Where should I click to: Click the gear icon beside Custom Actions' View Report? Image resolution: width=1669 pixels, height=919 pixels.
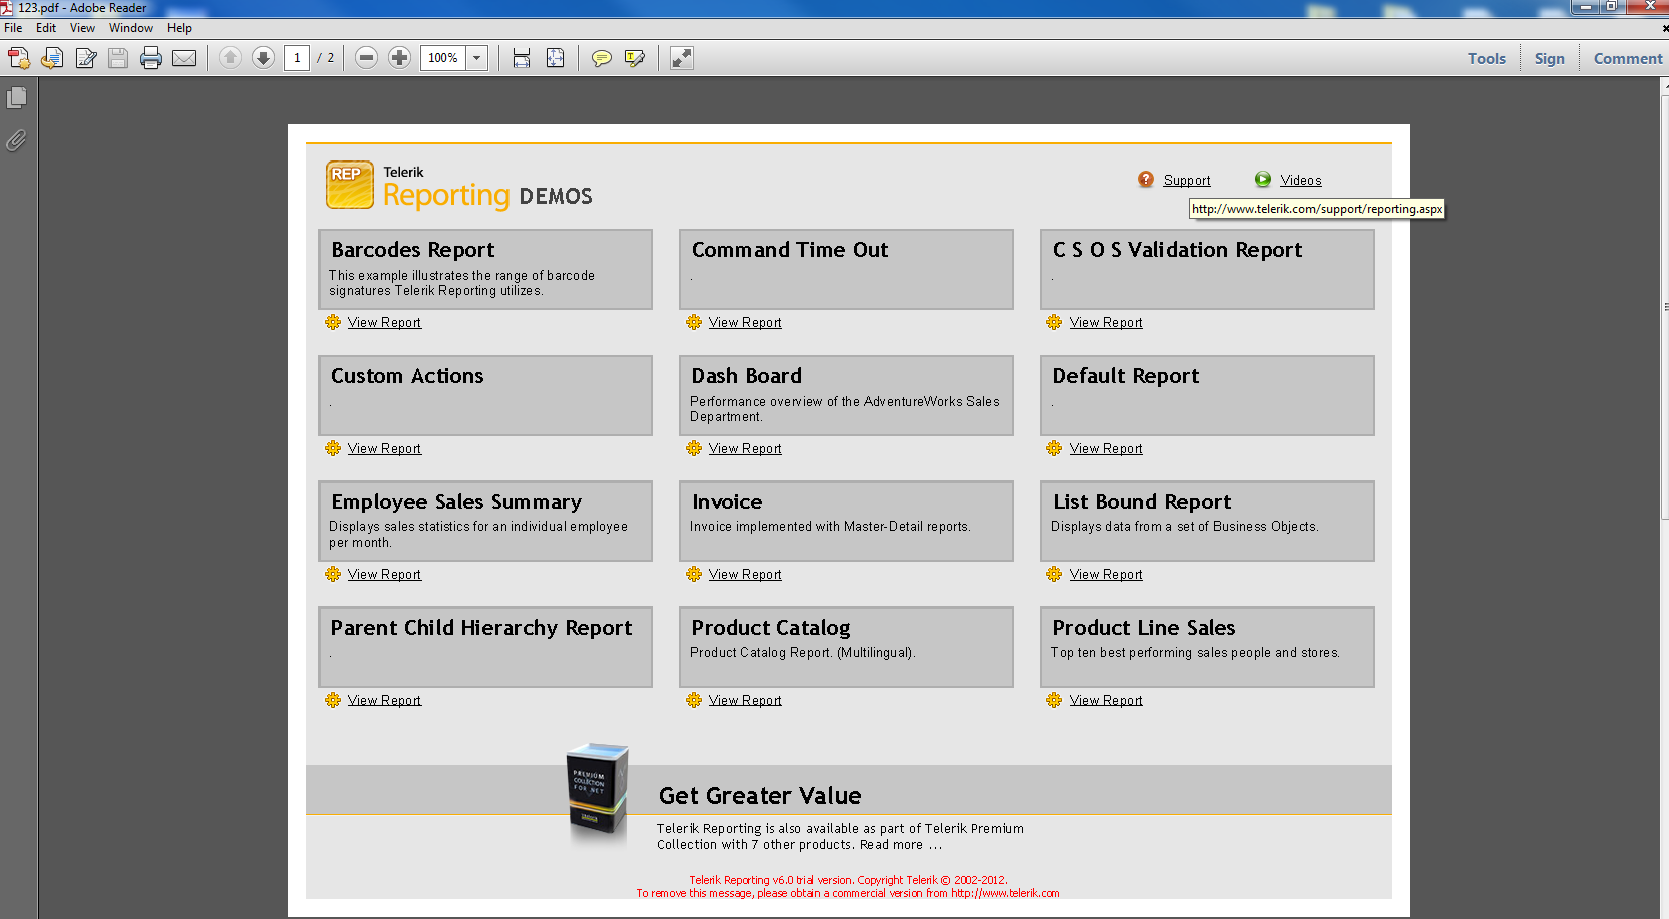point(333,448)
